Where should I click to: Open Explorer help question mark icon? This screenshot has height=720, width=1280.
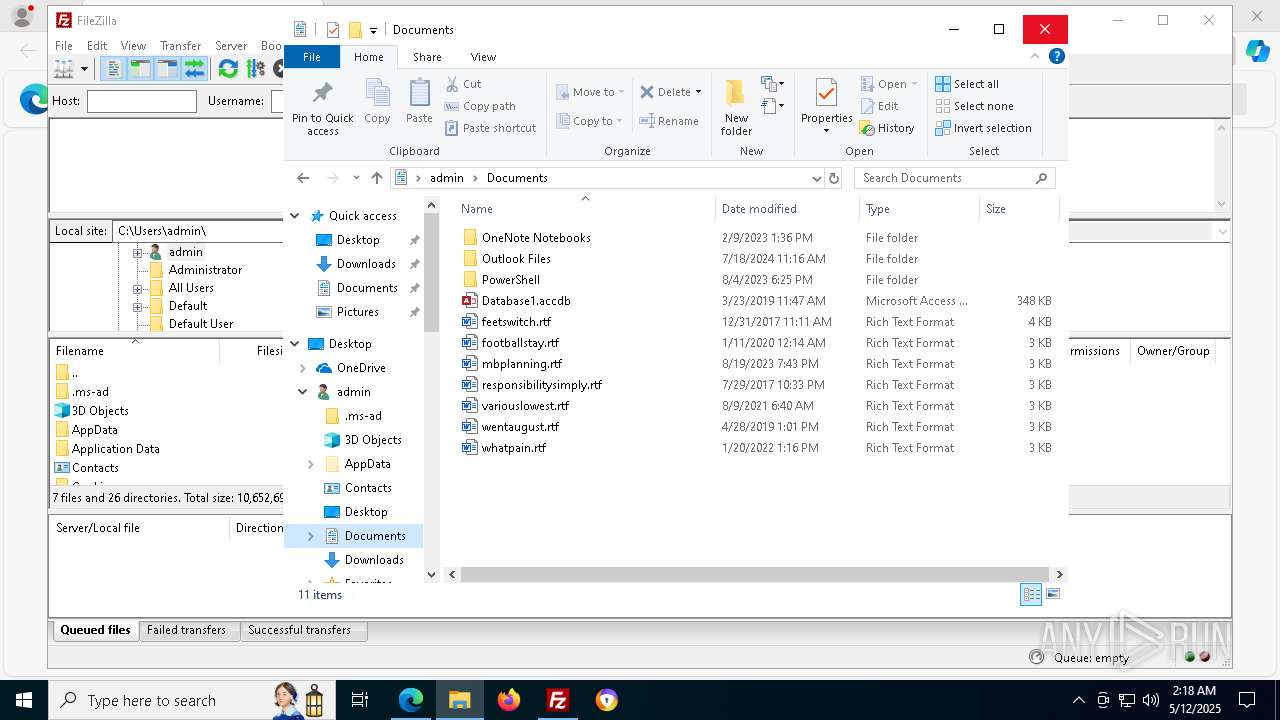[1056, 57]
